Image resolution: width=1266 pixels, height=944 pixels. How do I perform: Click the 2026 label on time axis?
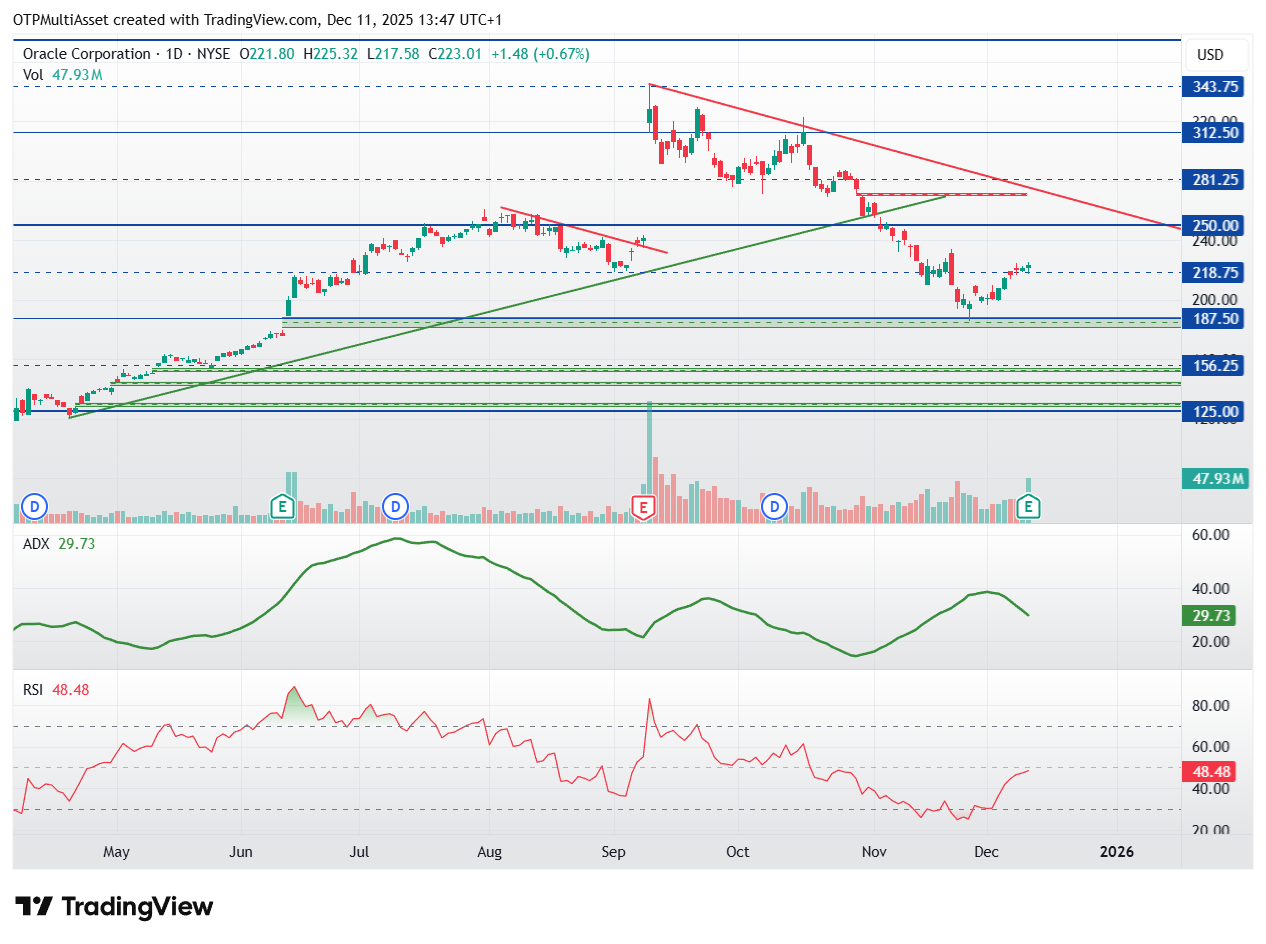pos(1116,852)
